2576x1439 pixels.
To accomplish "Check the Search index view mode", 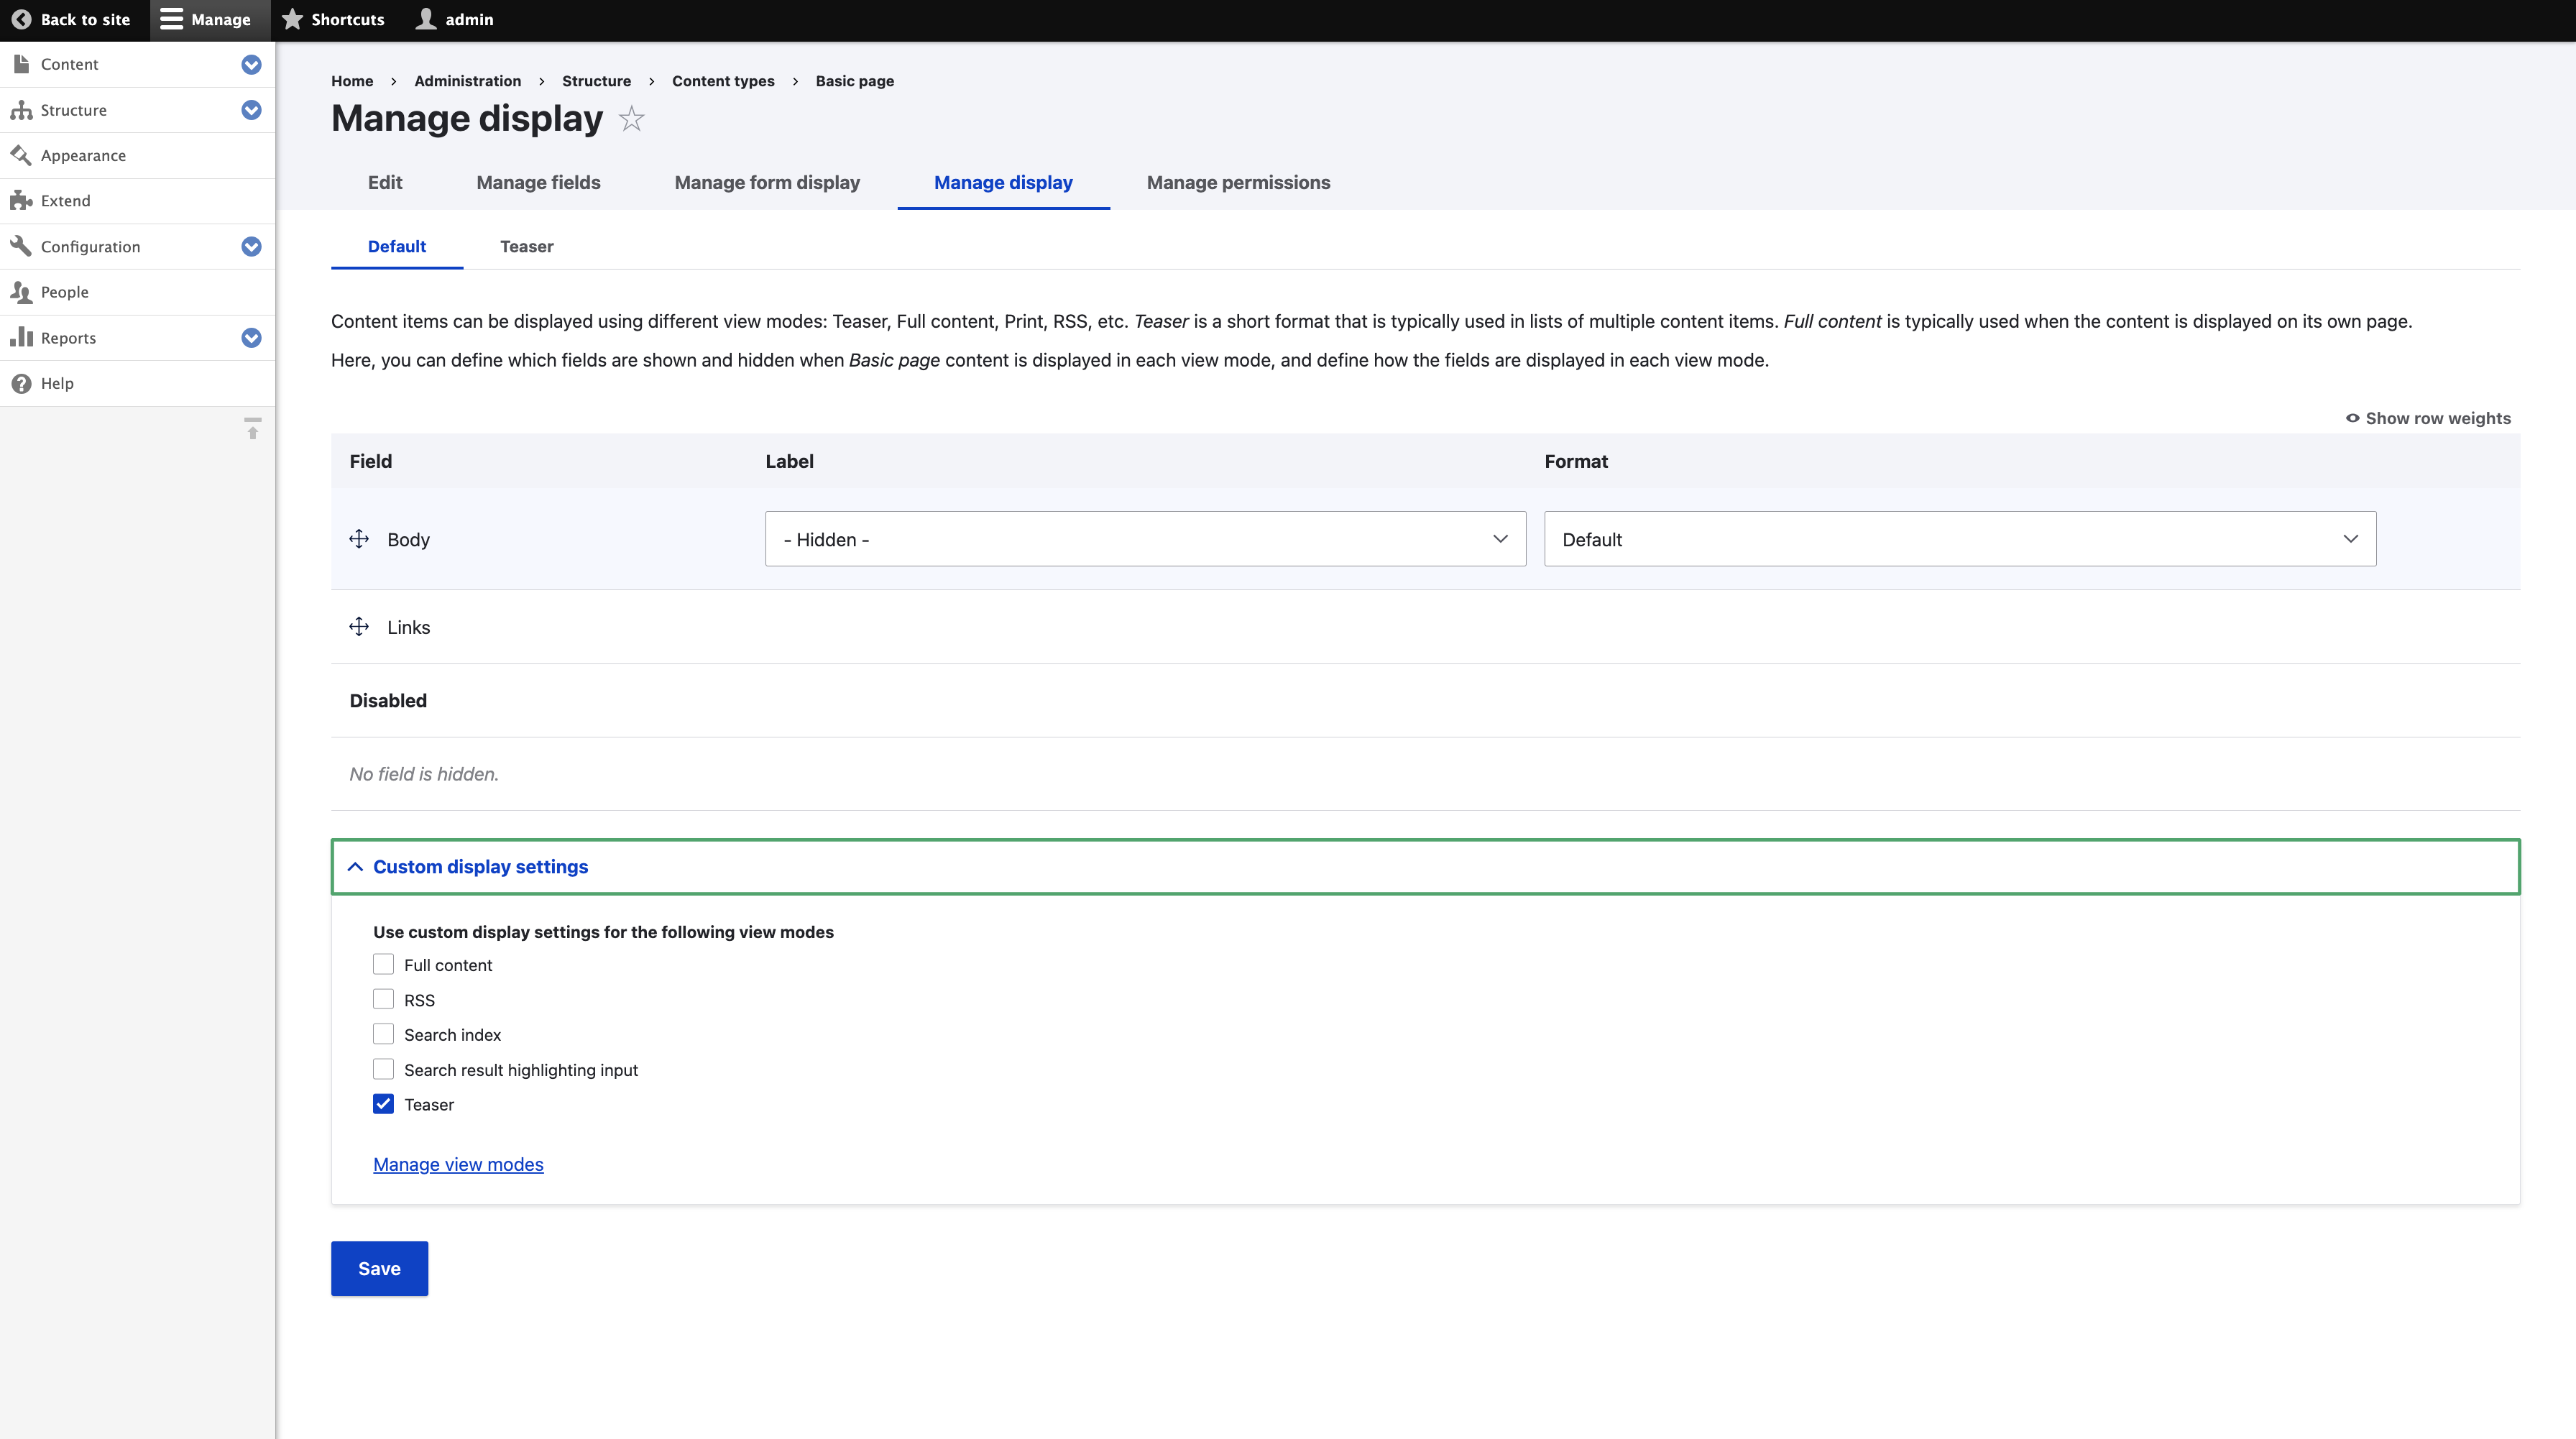I will click(383, 1034).
